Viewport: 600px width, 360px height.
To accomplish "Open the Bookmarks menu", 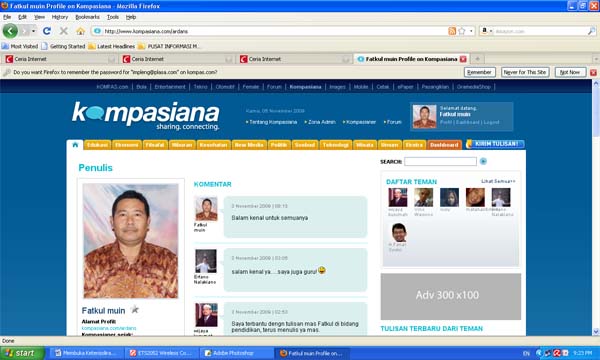I will click(x=87, y=17).
